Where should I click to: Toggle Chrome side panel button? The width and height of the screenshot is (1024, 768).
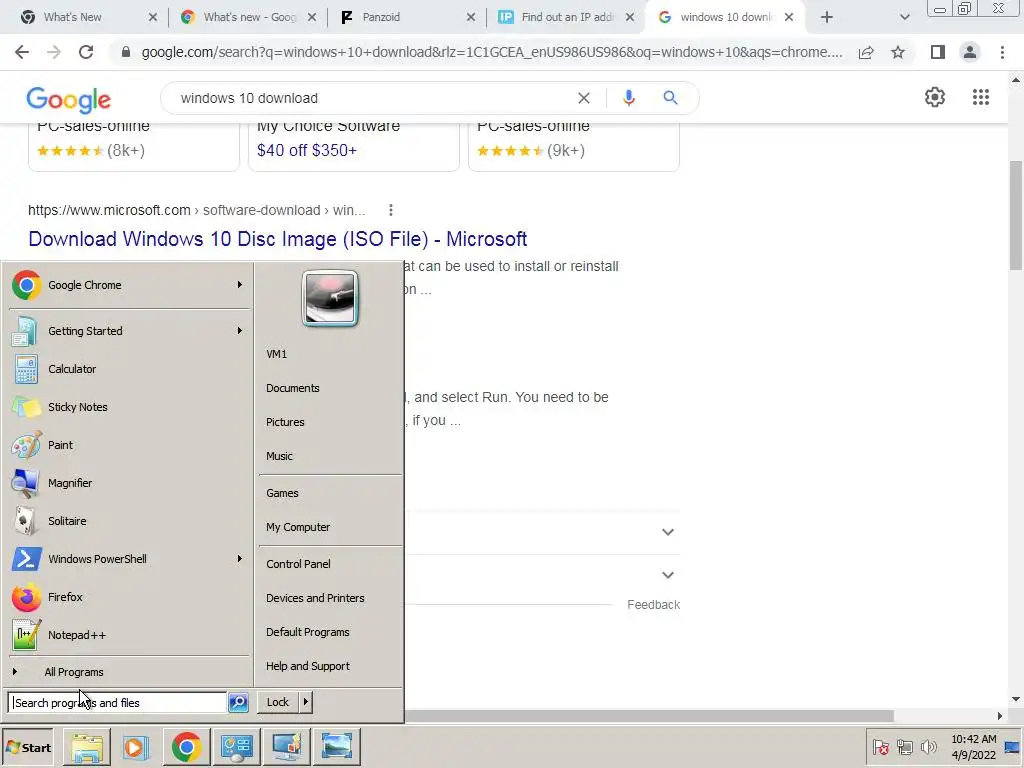pyautogui.click(x=938, y=52)
